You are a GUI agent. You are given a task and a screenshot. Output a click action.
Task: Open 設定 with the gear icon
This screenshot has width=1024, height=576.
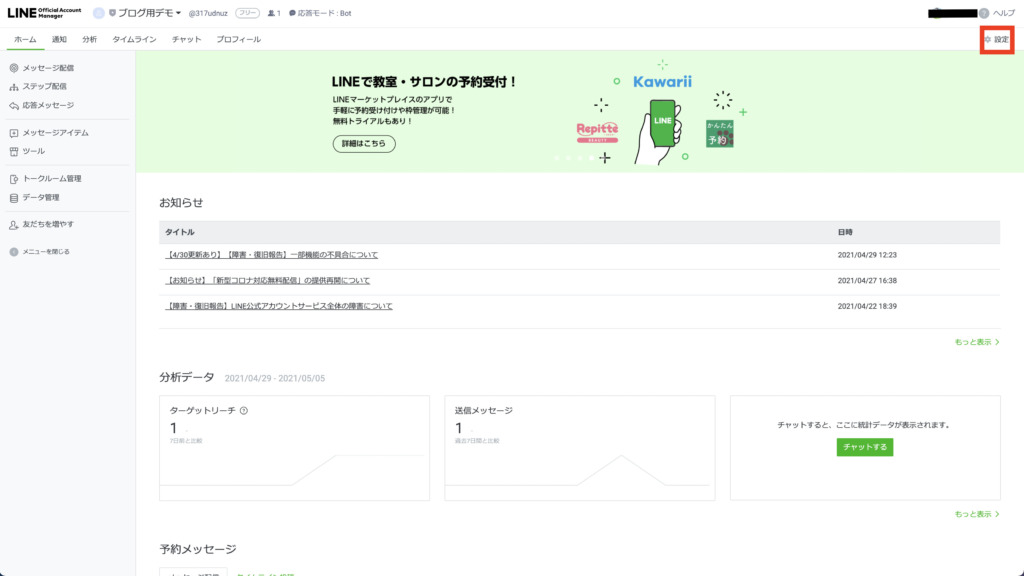[x=996, y=39]
